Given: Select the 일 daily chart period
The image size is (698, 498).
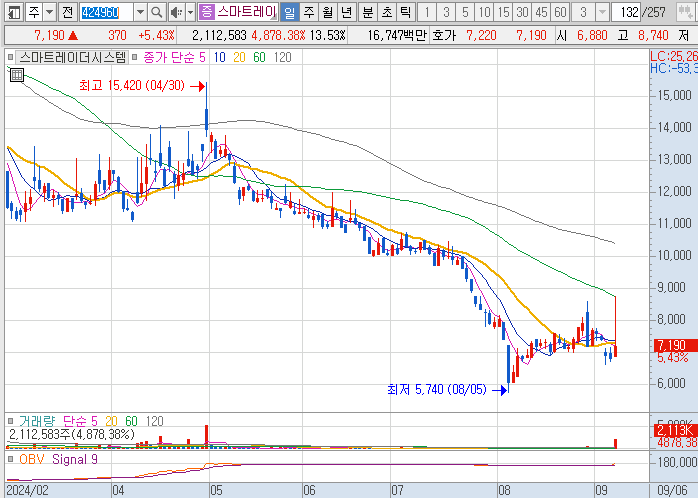Looking at the screenshot, I should (290, 12).
